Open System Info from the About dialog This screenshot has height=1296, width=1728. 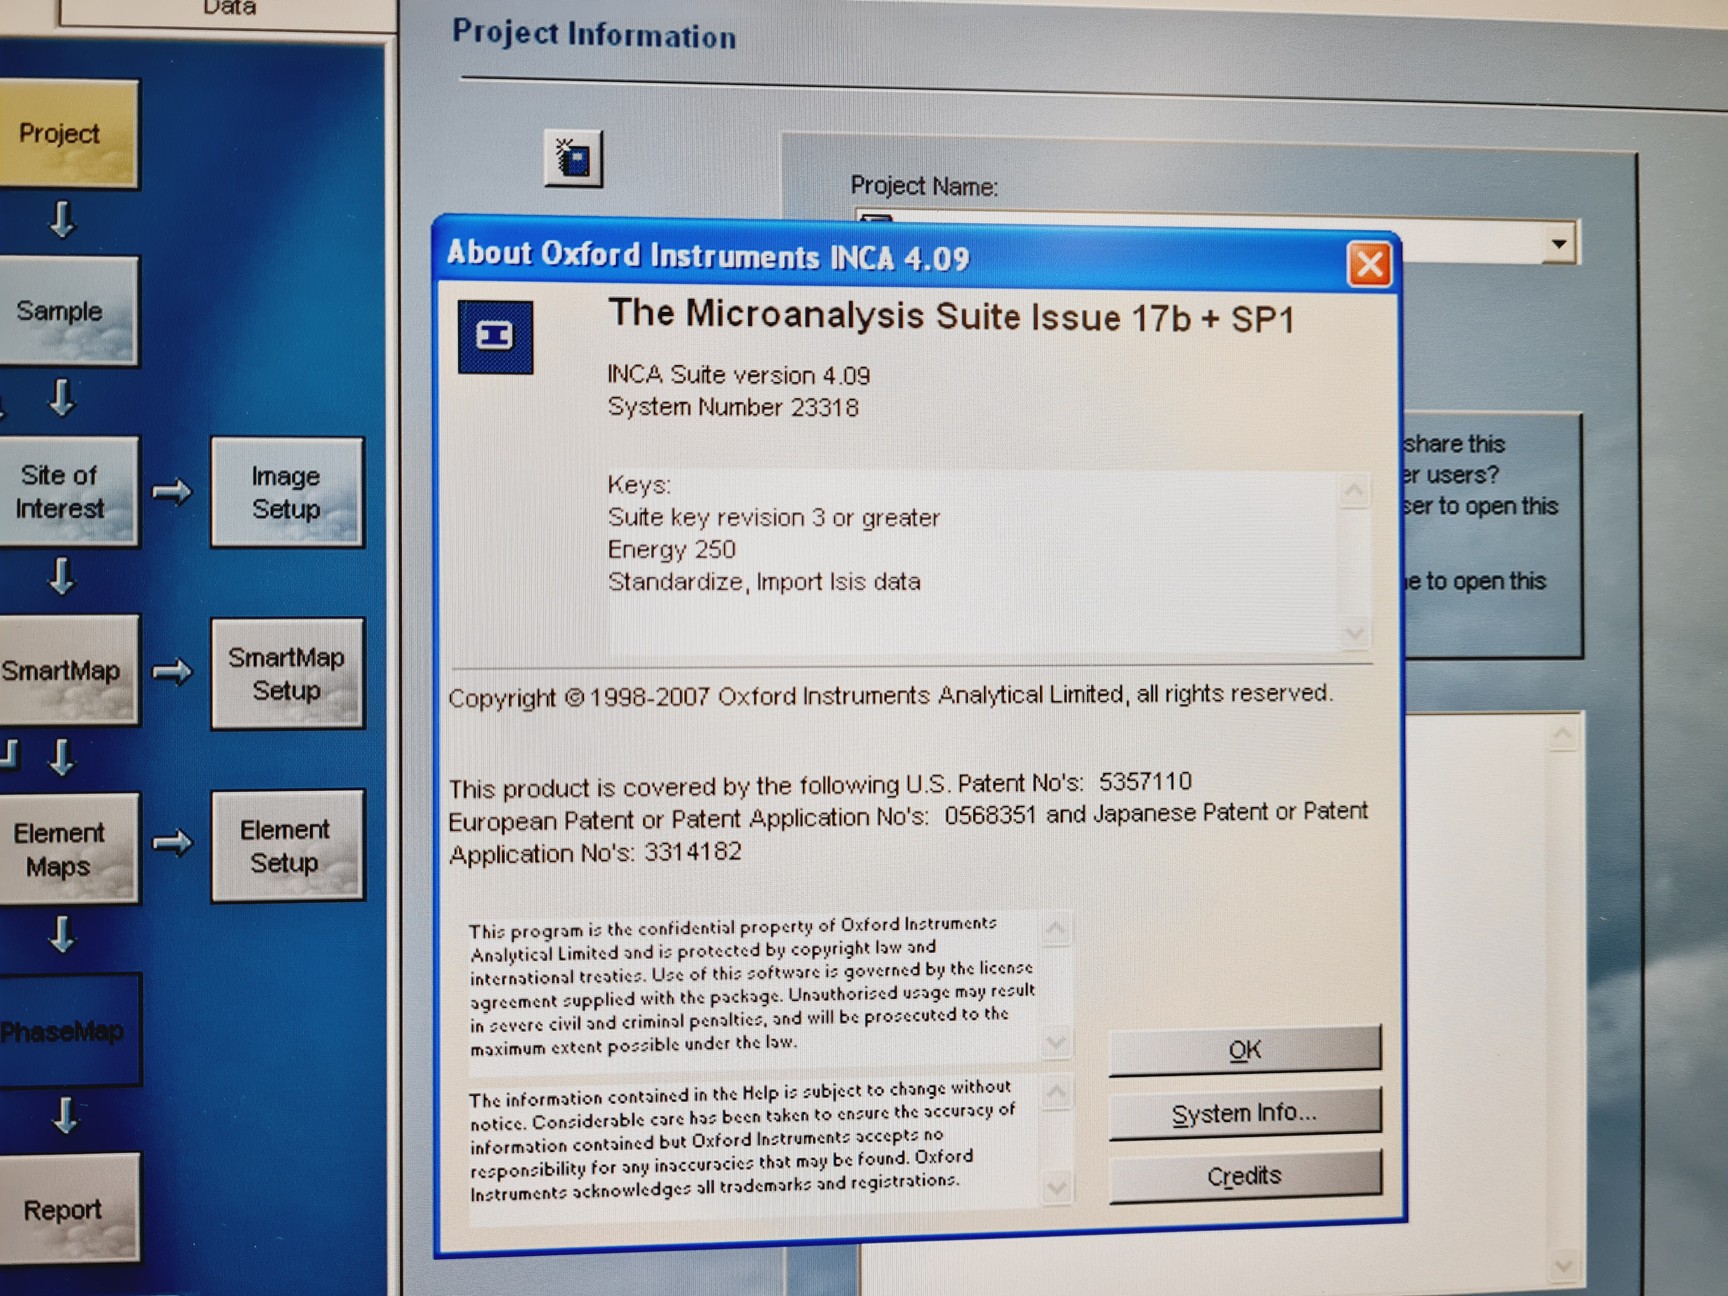(1244, 1113)
